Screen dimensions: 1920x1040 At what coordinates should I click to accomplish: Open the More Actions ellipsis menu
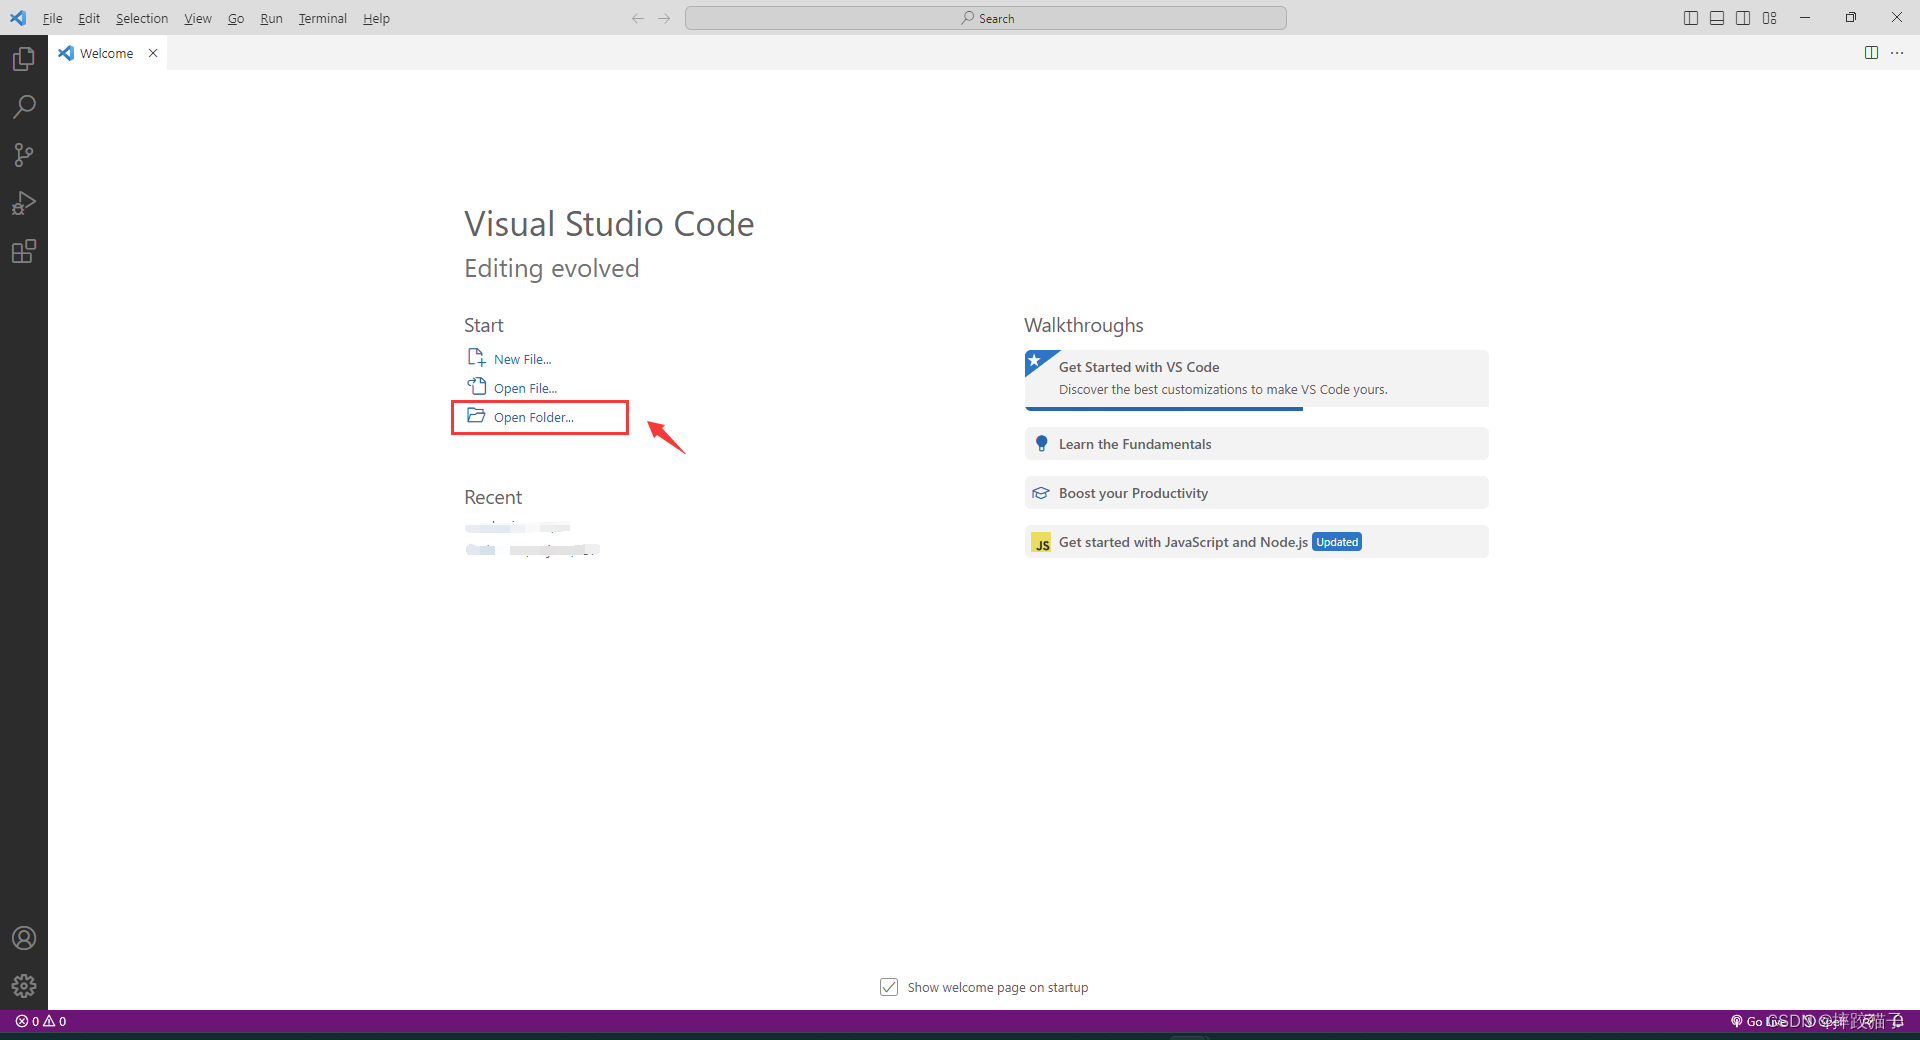pos(1897,53)
